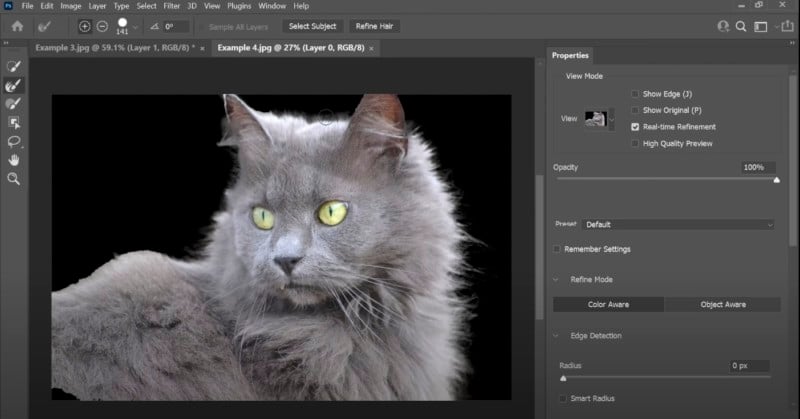Select the Zoom tool

(14, 178)
